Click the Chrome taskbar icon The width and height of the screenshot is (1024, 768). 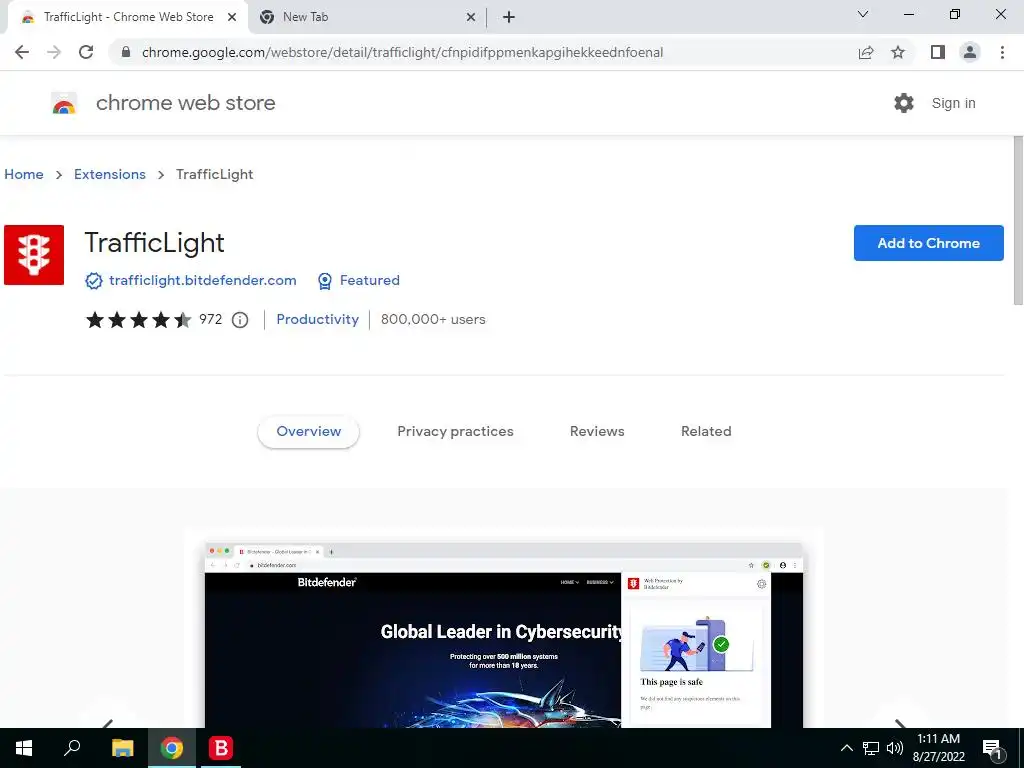[172, 748]
